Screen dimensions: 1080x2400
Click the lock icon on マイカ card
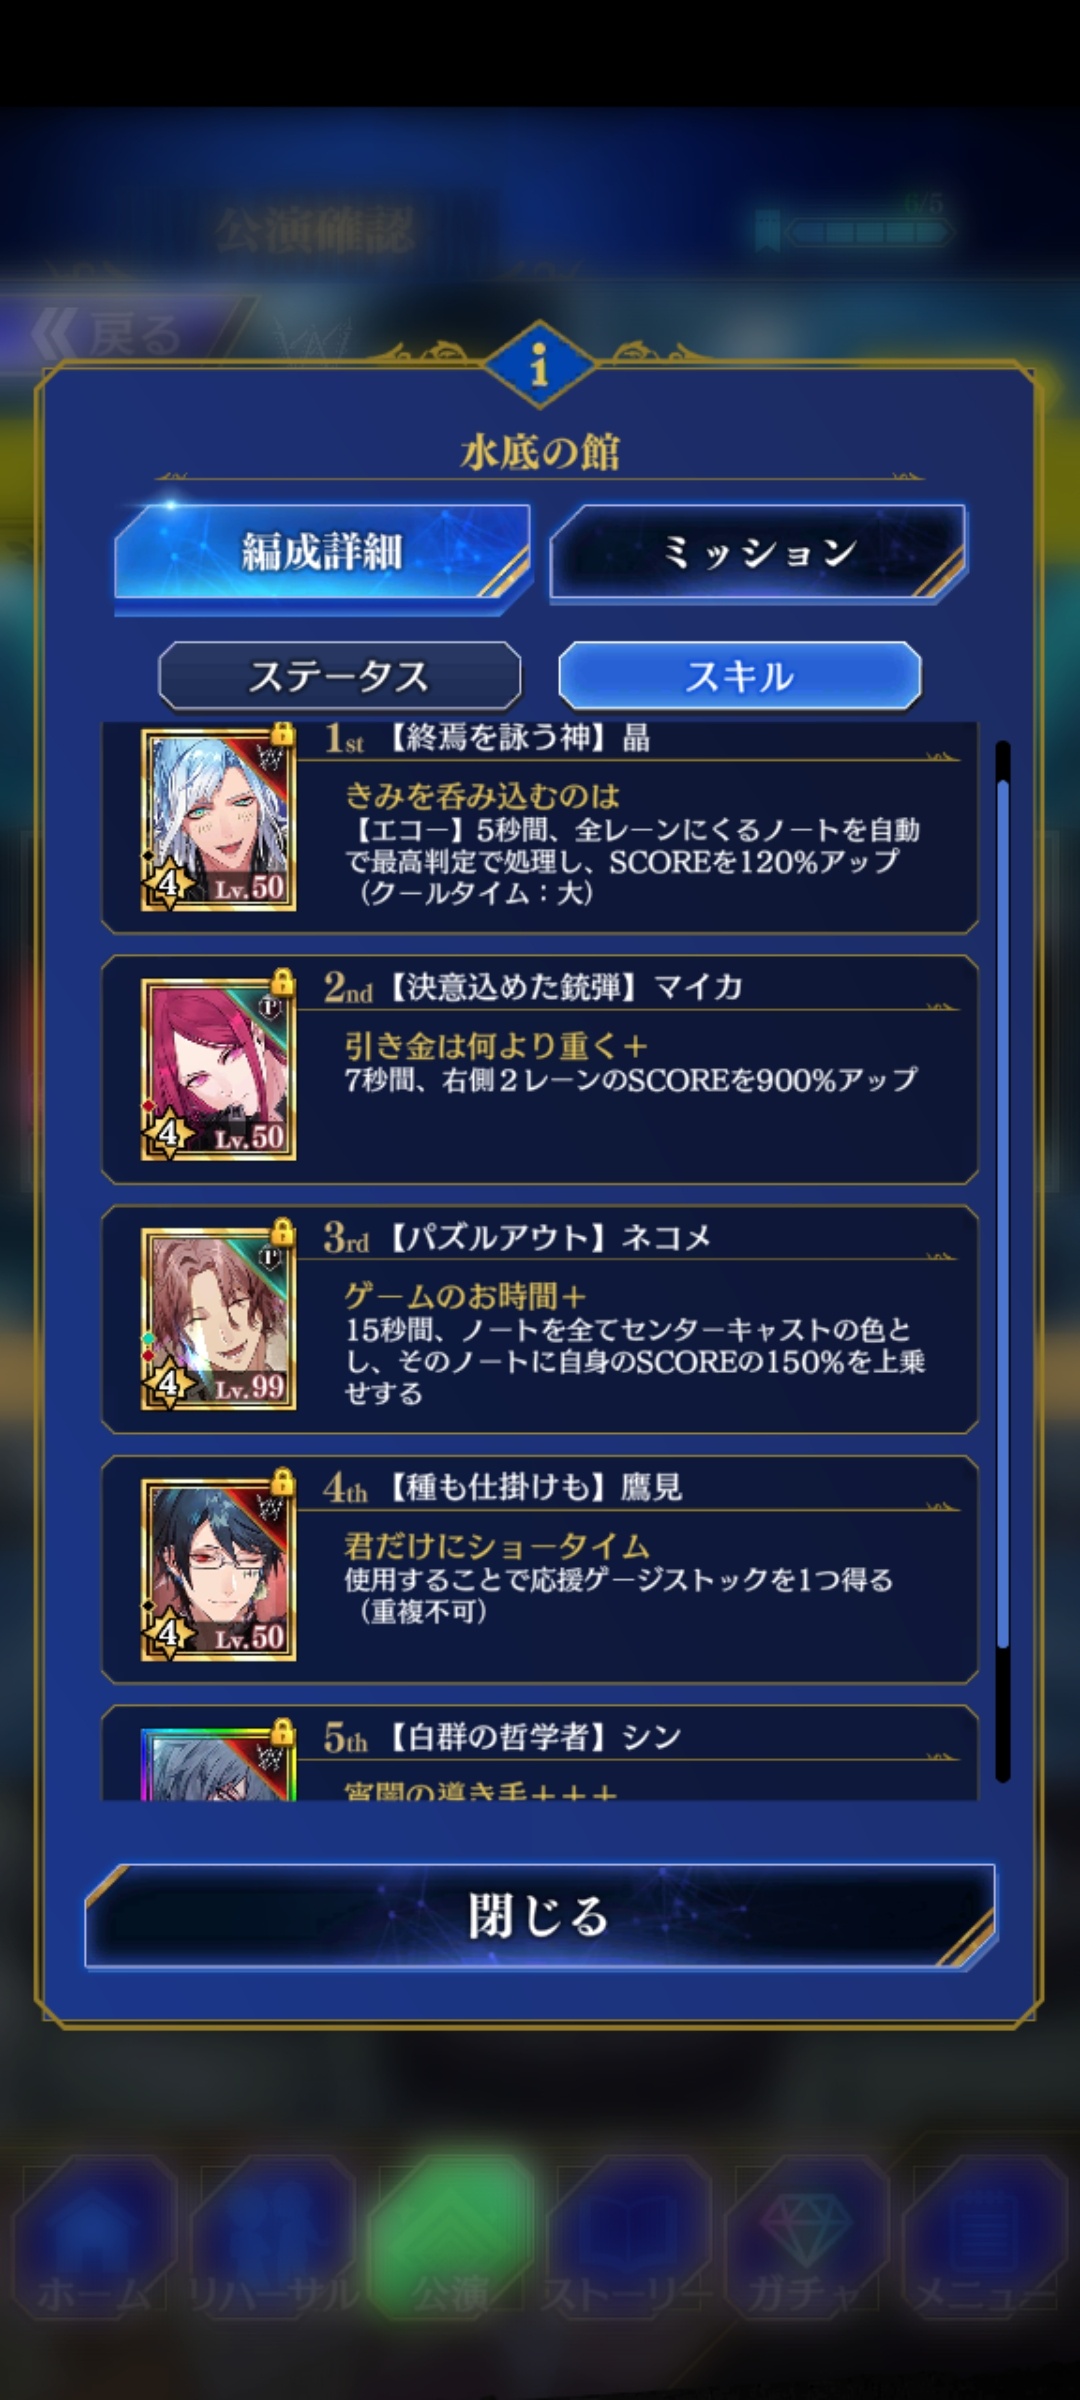[x=283, y=982]
